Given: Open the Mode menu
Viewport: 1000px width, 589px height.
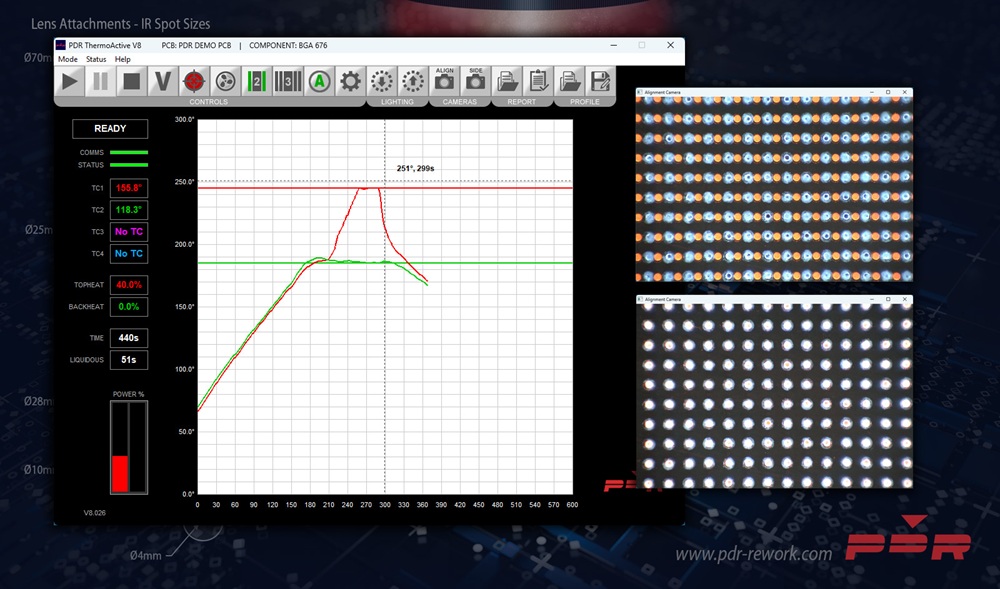Looking at the screenshot, I should tap(67, 60).
